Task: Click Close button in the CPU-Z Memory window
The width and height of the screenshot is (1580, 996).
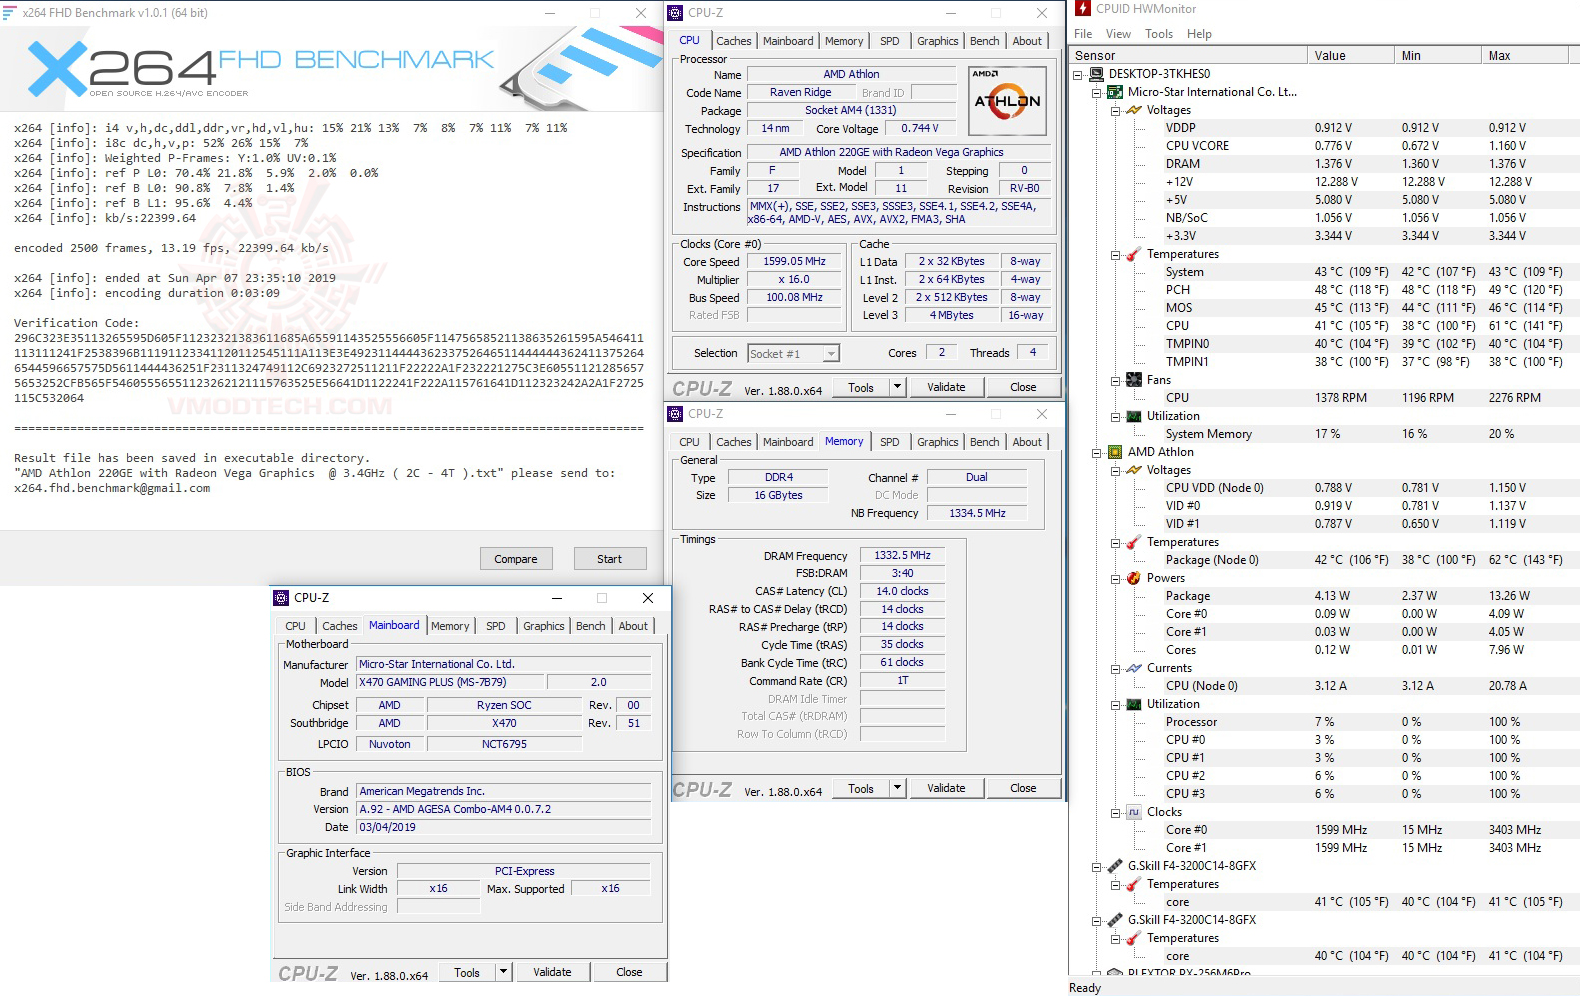Action: pyautogui.click(x=1023, y=788)
